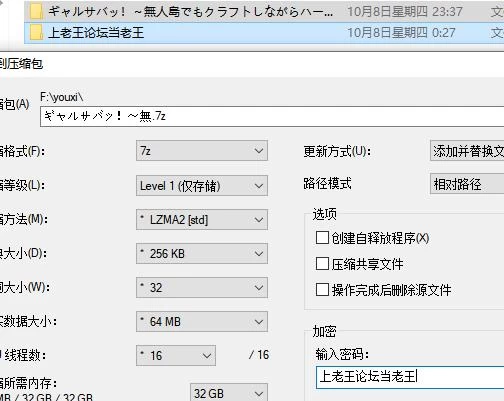
Task: Open CPU thread count 16 dropdown
Action: 176,355
